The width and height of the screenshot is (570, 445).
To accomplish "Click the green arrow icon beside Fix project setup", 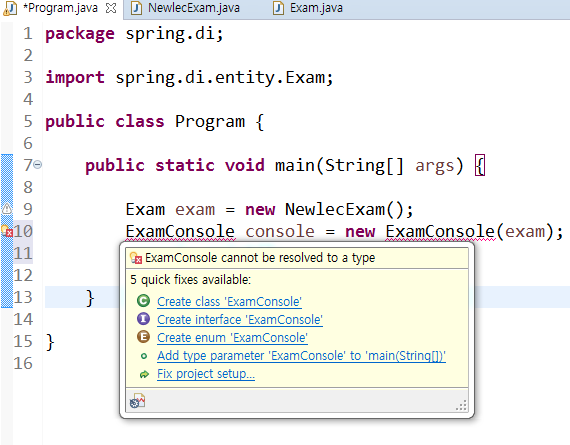I will coord(144,374).
